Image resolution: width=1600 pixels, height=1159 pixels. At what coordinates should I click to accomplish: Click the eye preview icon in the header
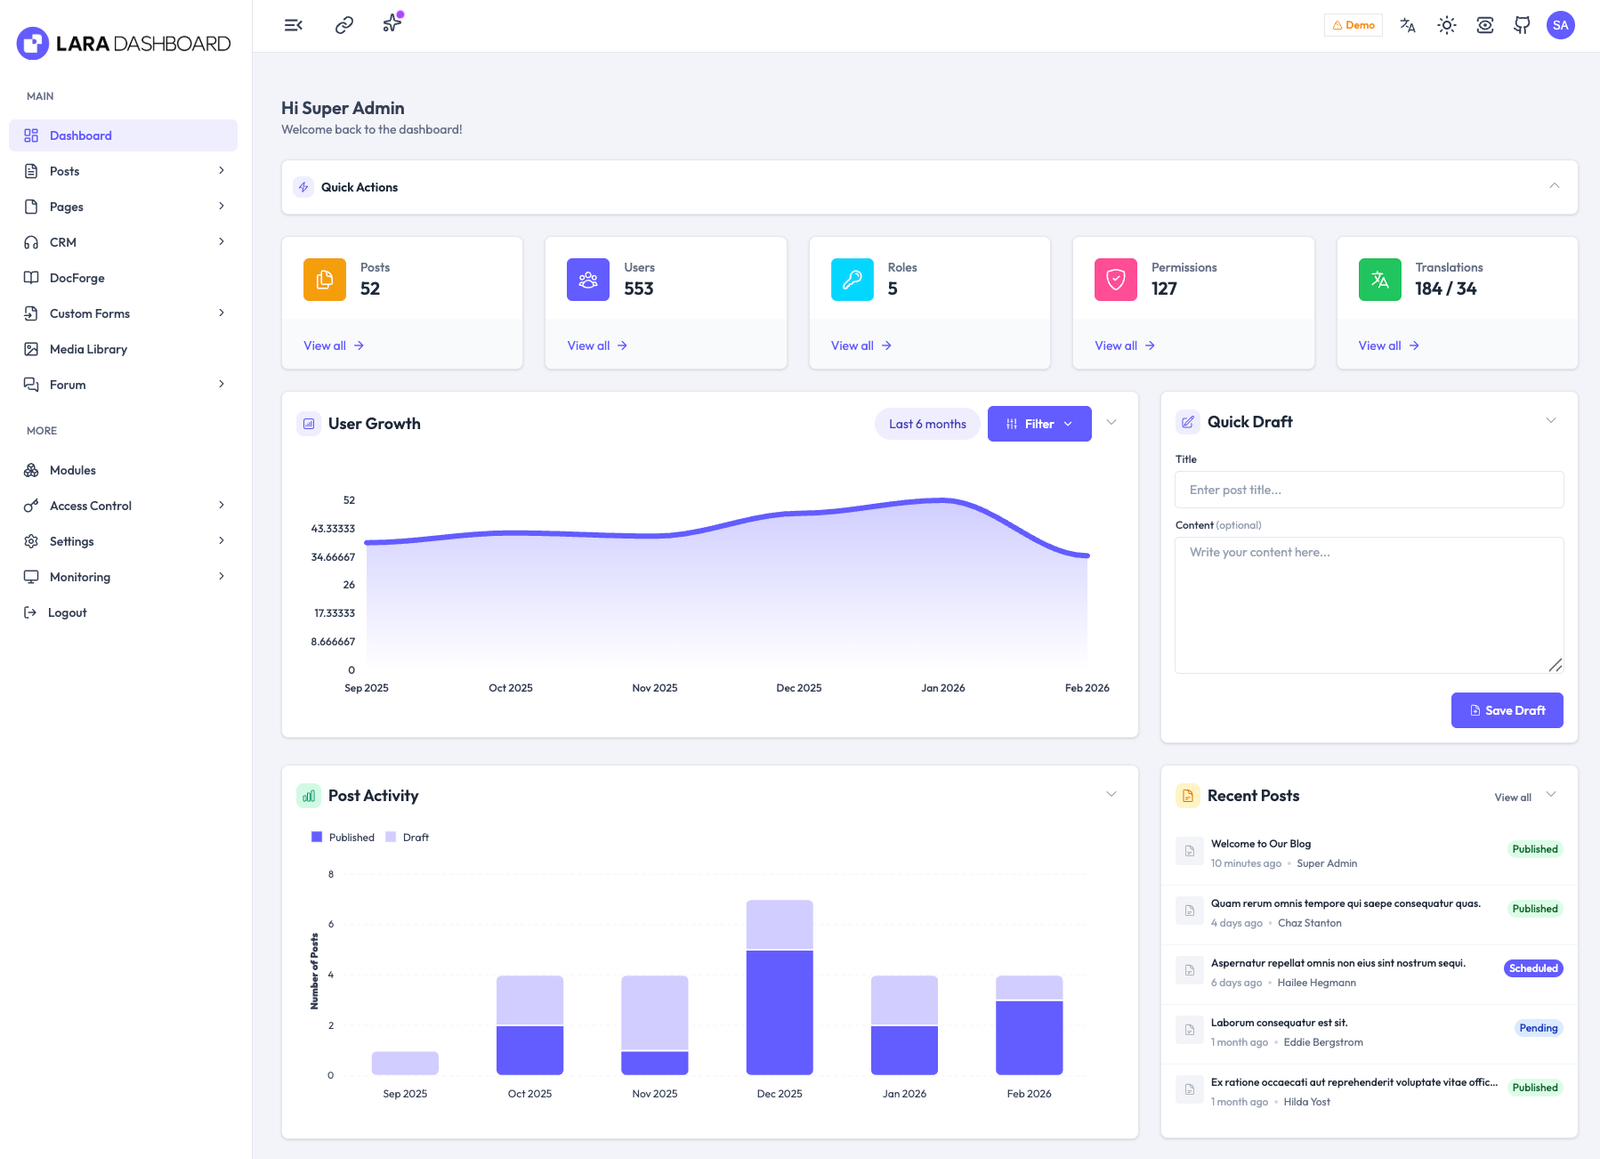[1484, 24]
